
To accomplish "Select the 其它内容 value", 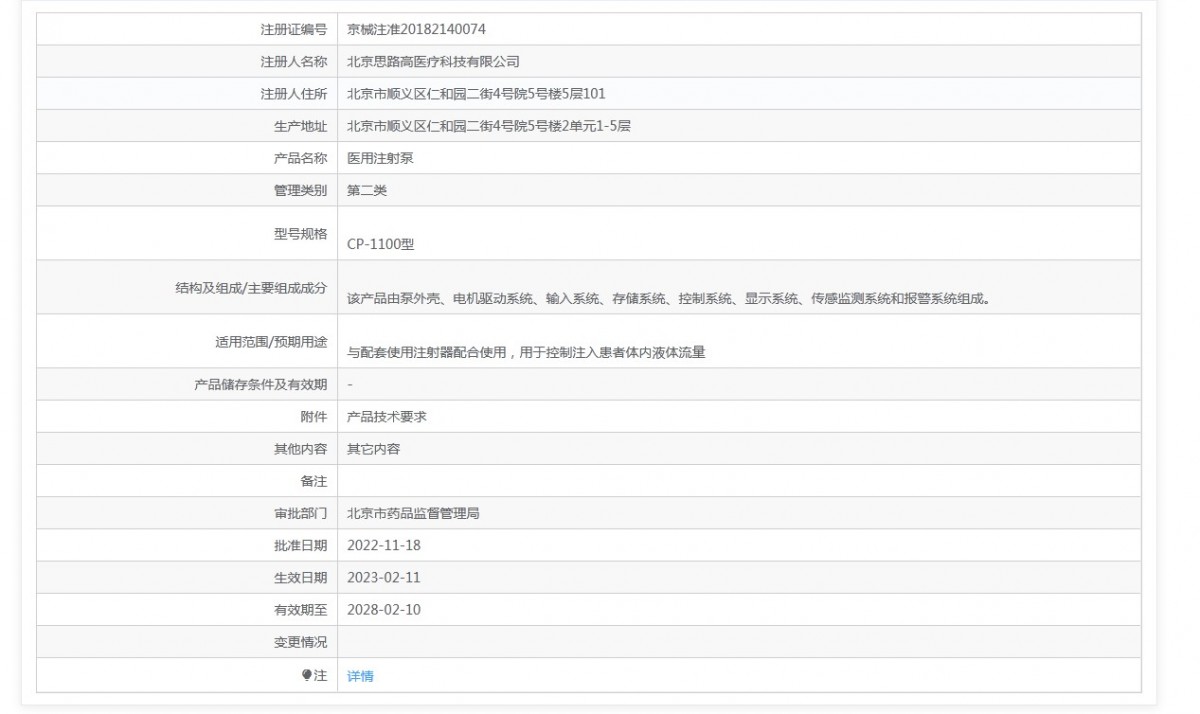I will coord(374,449).
